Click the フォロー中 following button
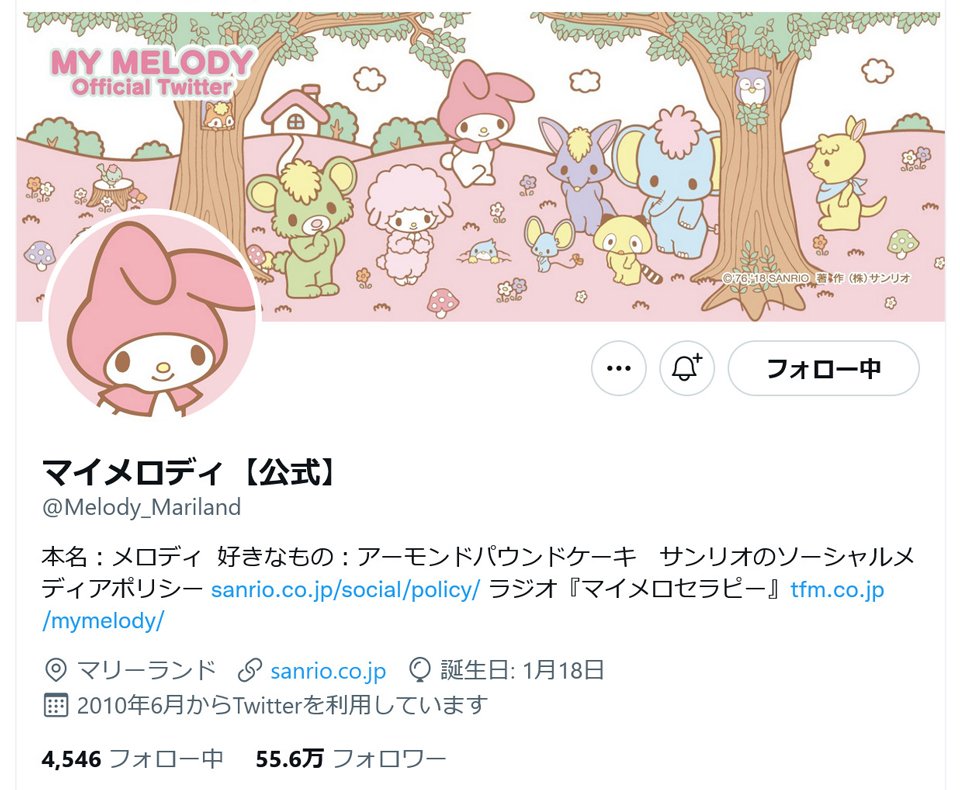This screenshot has width=960, height=790. [x=823, y=368]
